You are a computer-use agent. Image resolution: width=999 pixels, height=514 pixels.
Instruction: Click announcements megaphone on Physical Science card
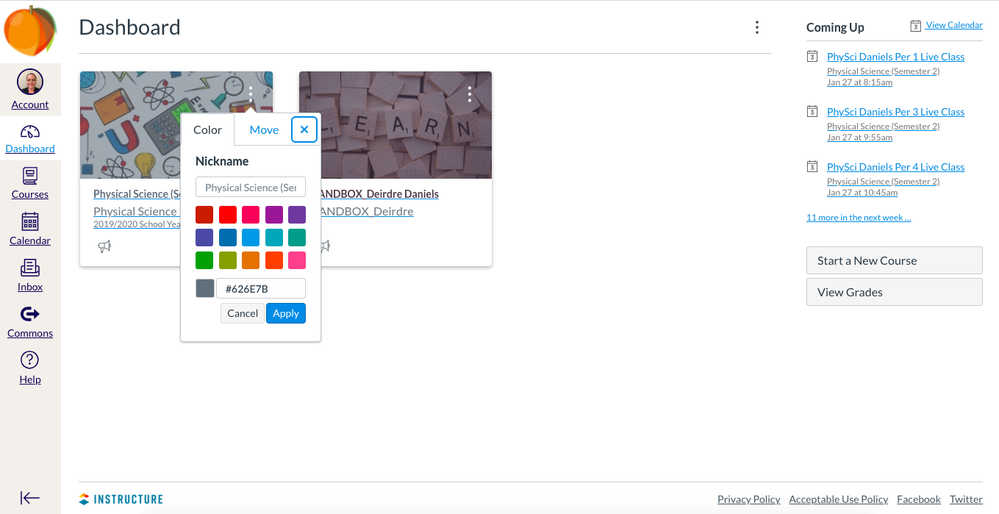pyautogui.click(x=104, y=246)
